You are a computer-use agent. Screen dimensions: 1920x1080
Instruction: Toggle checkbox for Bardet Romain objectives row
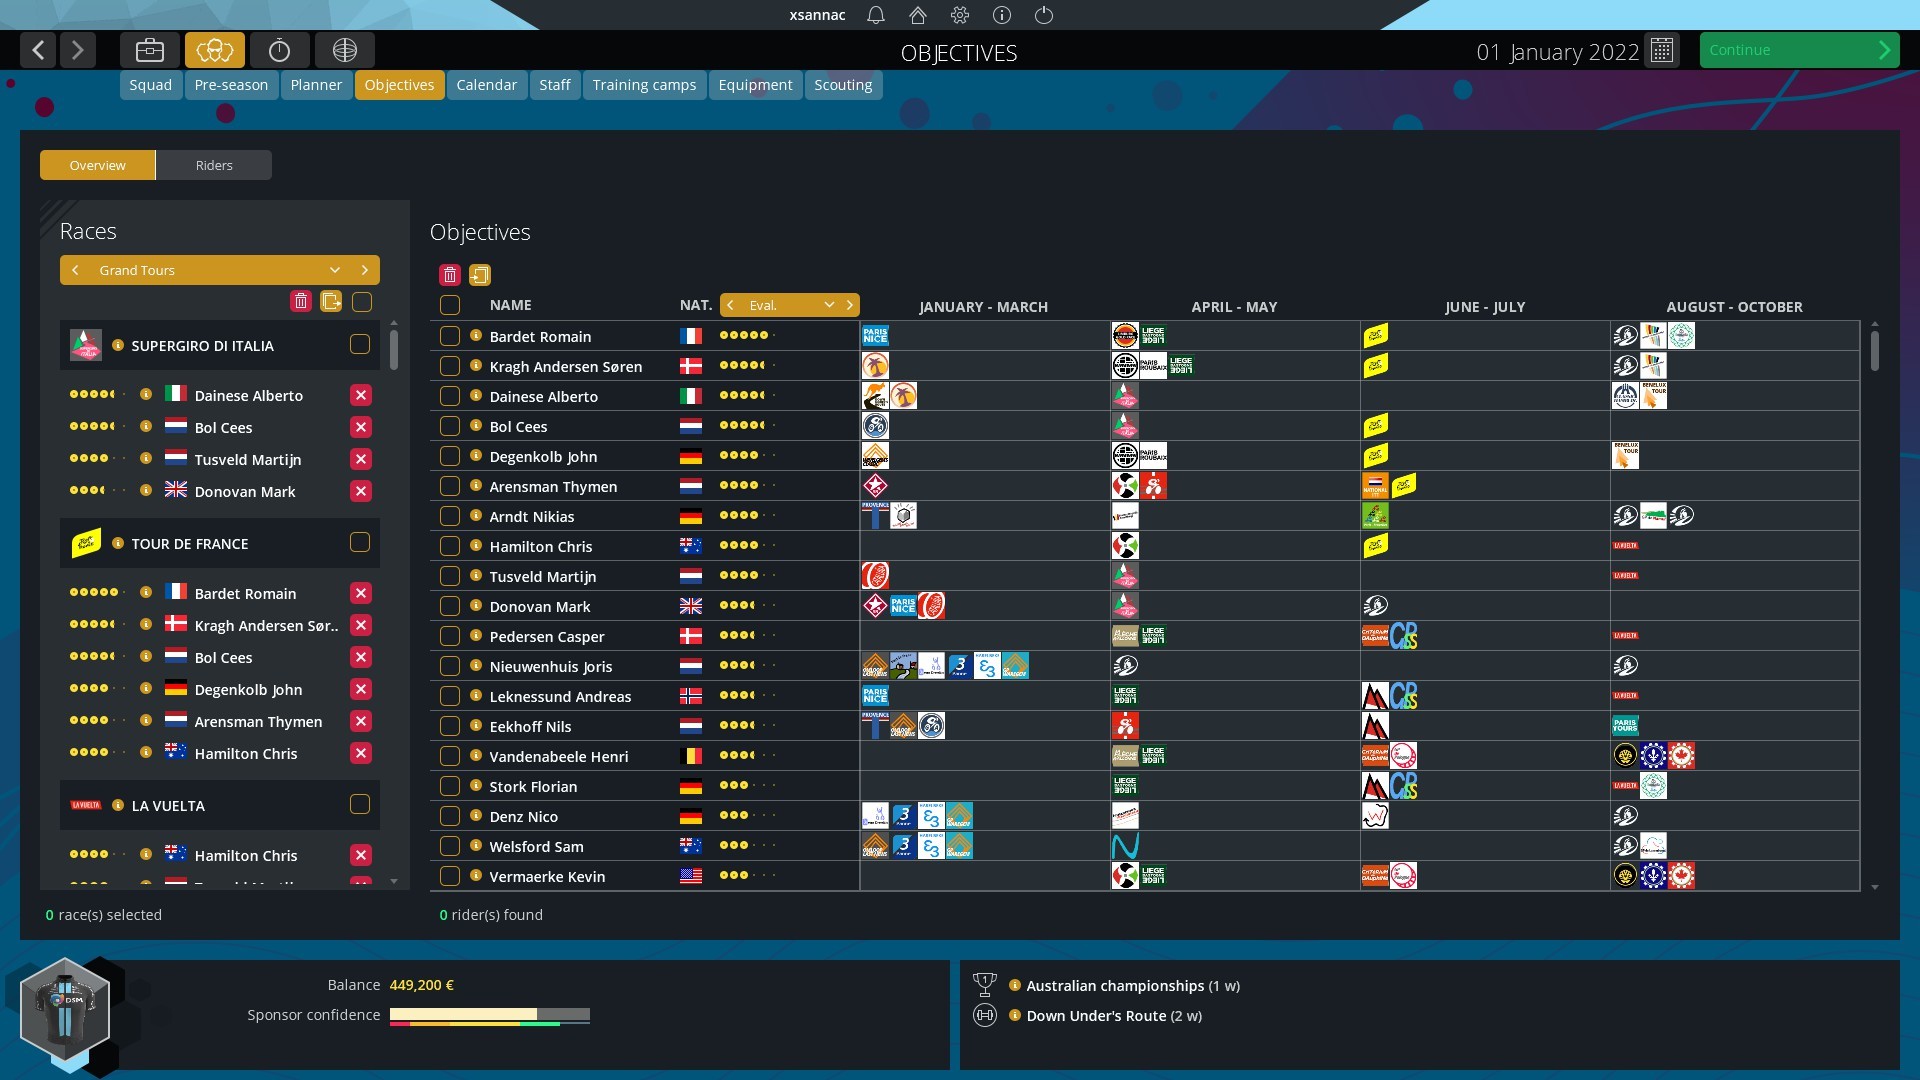(450, 335)
